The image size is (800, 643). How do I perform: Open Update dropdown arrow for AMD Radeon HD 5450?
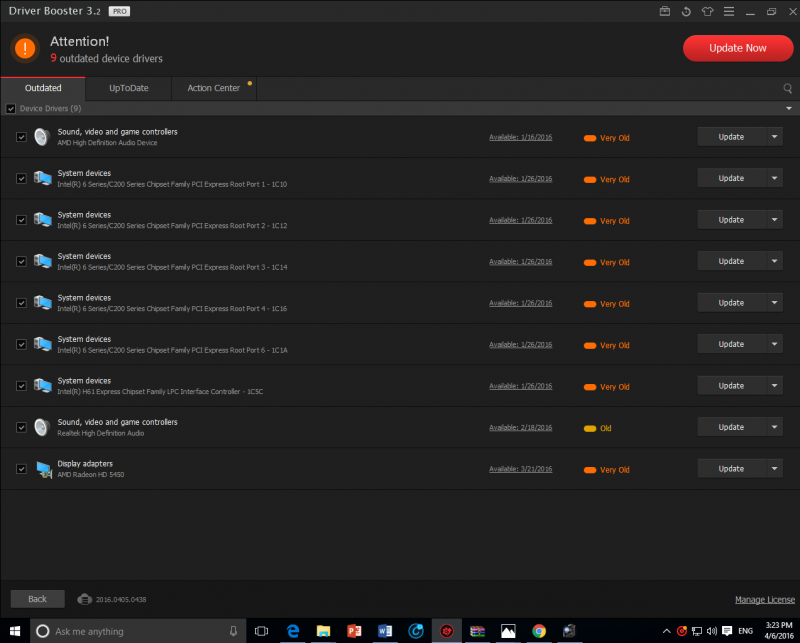(774, 469)
